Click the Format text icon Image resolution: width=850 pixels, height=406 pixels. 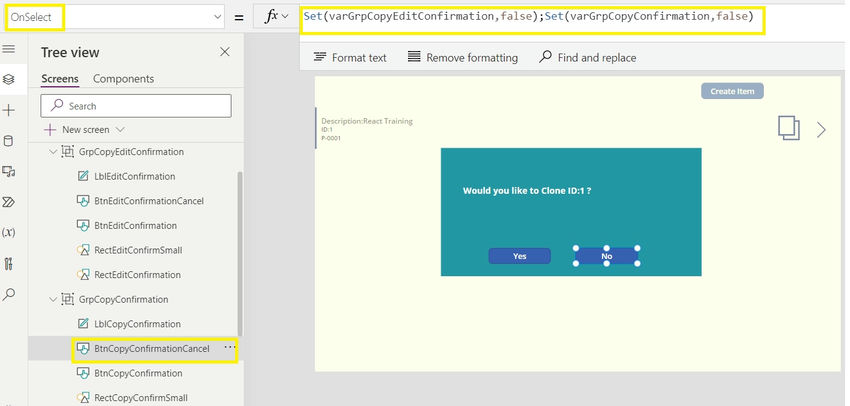pyautogui.click(x=320, y=57)
